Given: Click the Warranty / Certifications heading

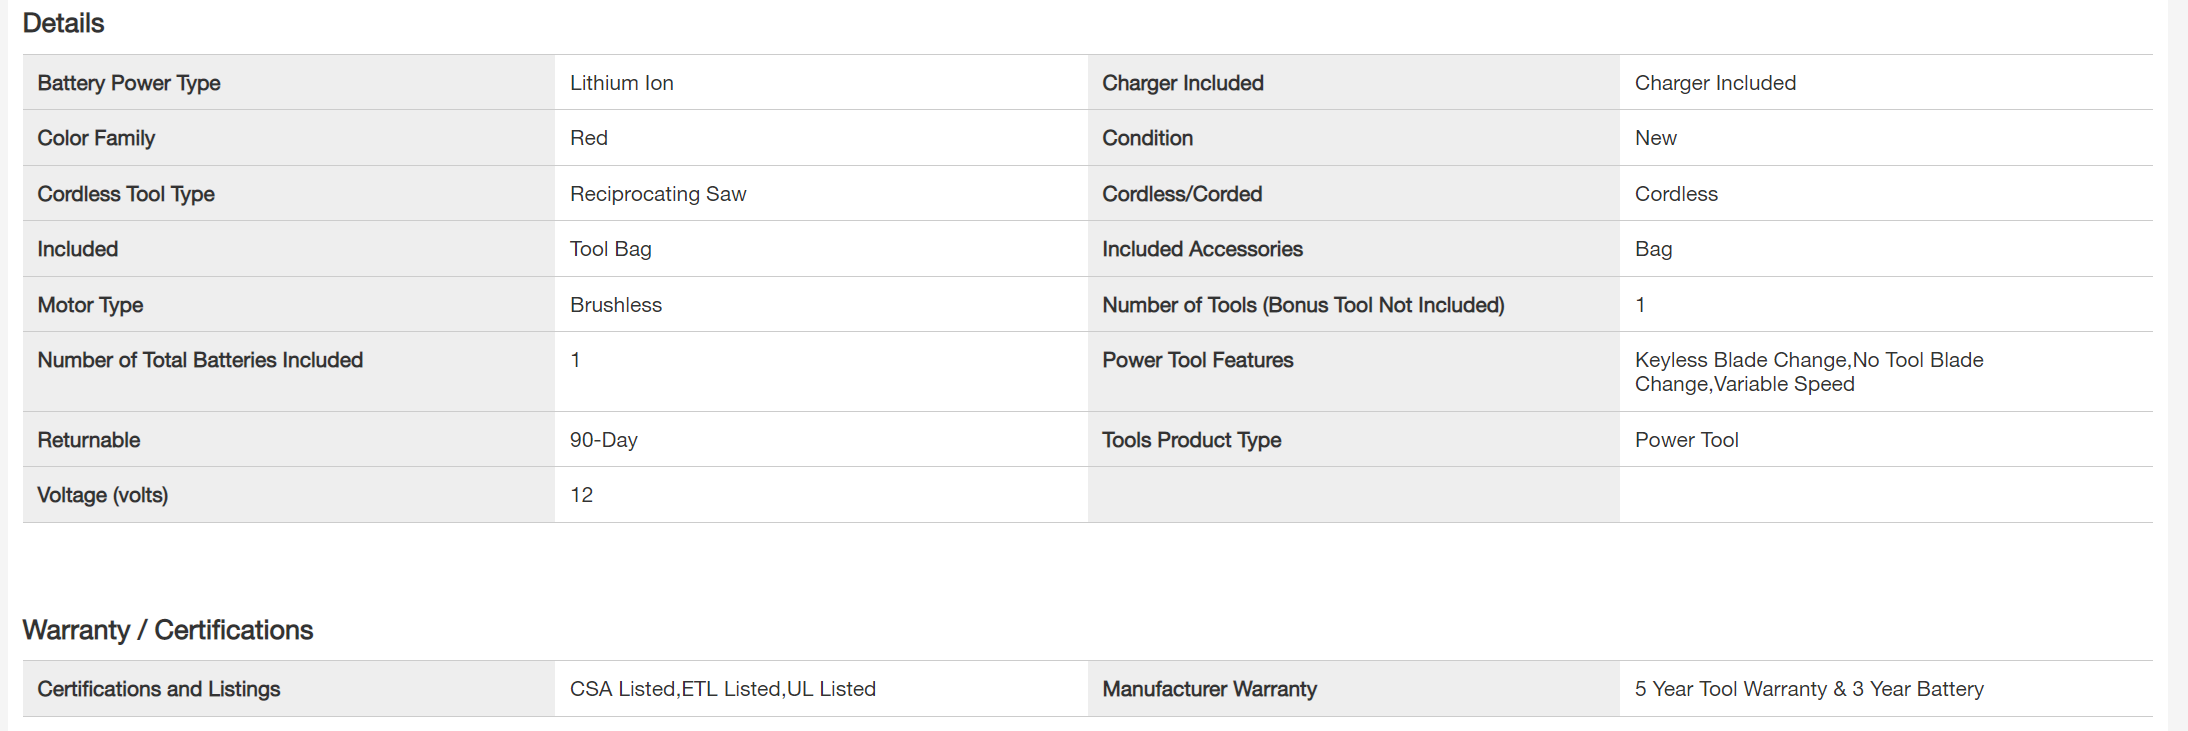Looking at the screenshot, I should tap(167, 630).
